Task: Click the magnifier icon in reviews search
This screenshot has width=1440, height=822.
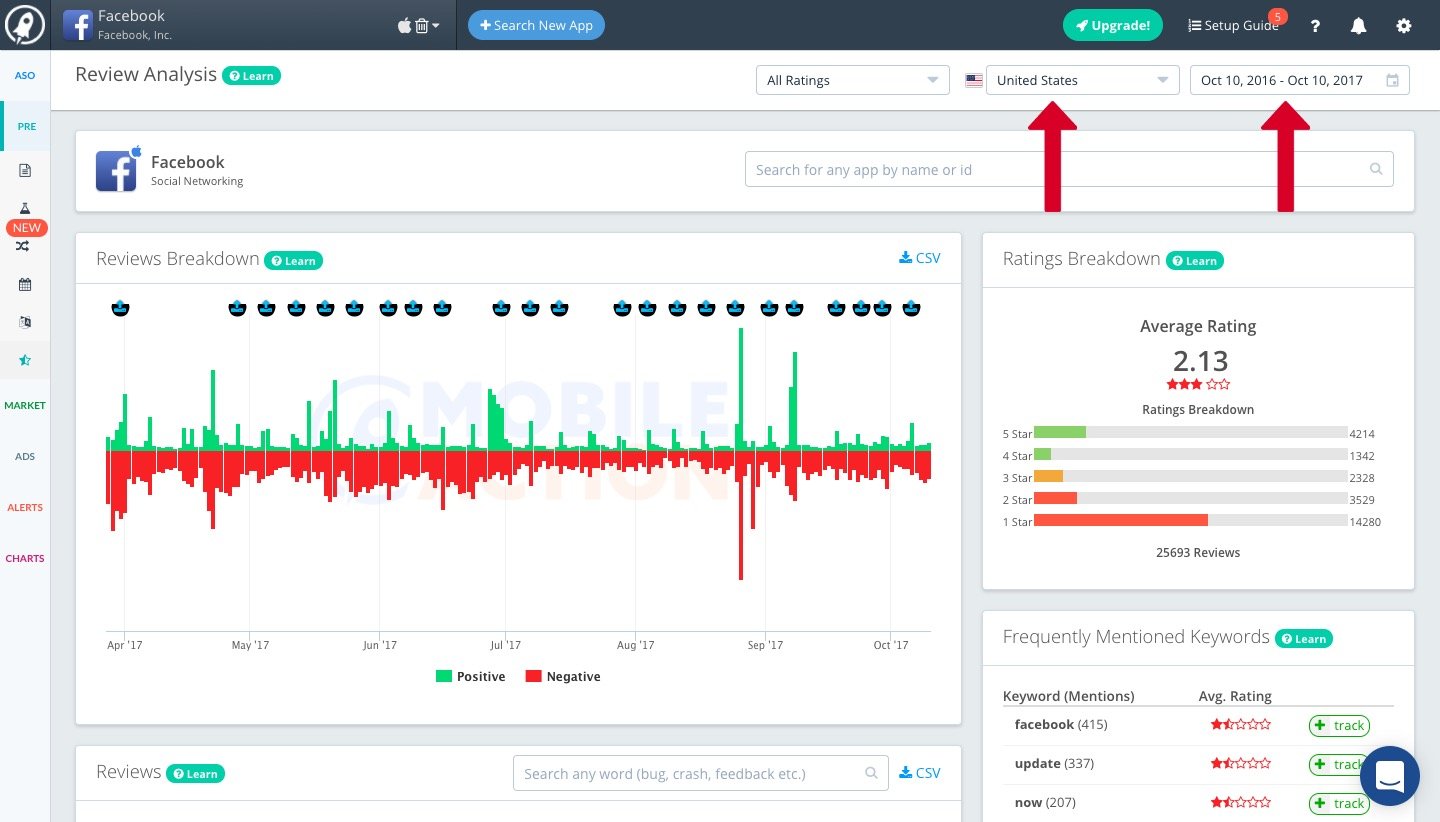Action: 871,773
